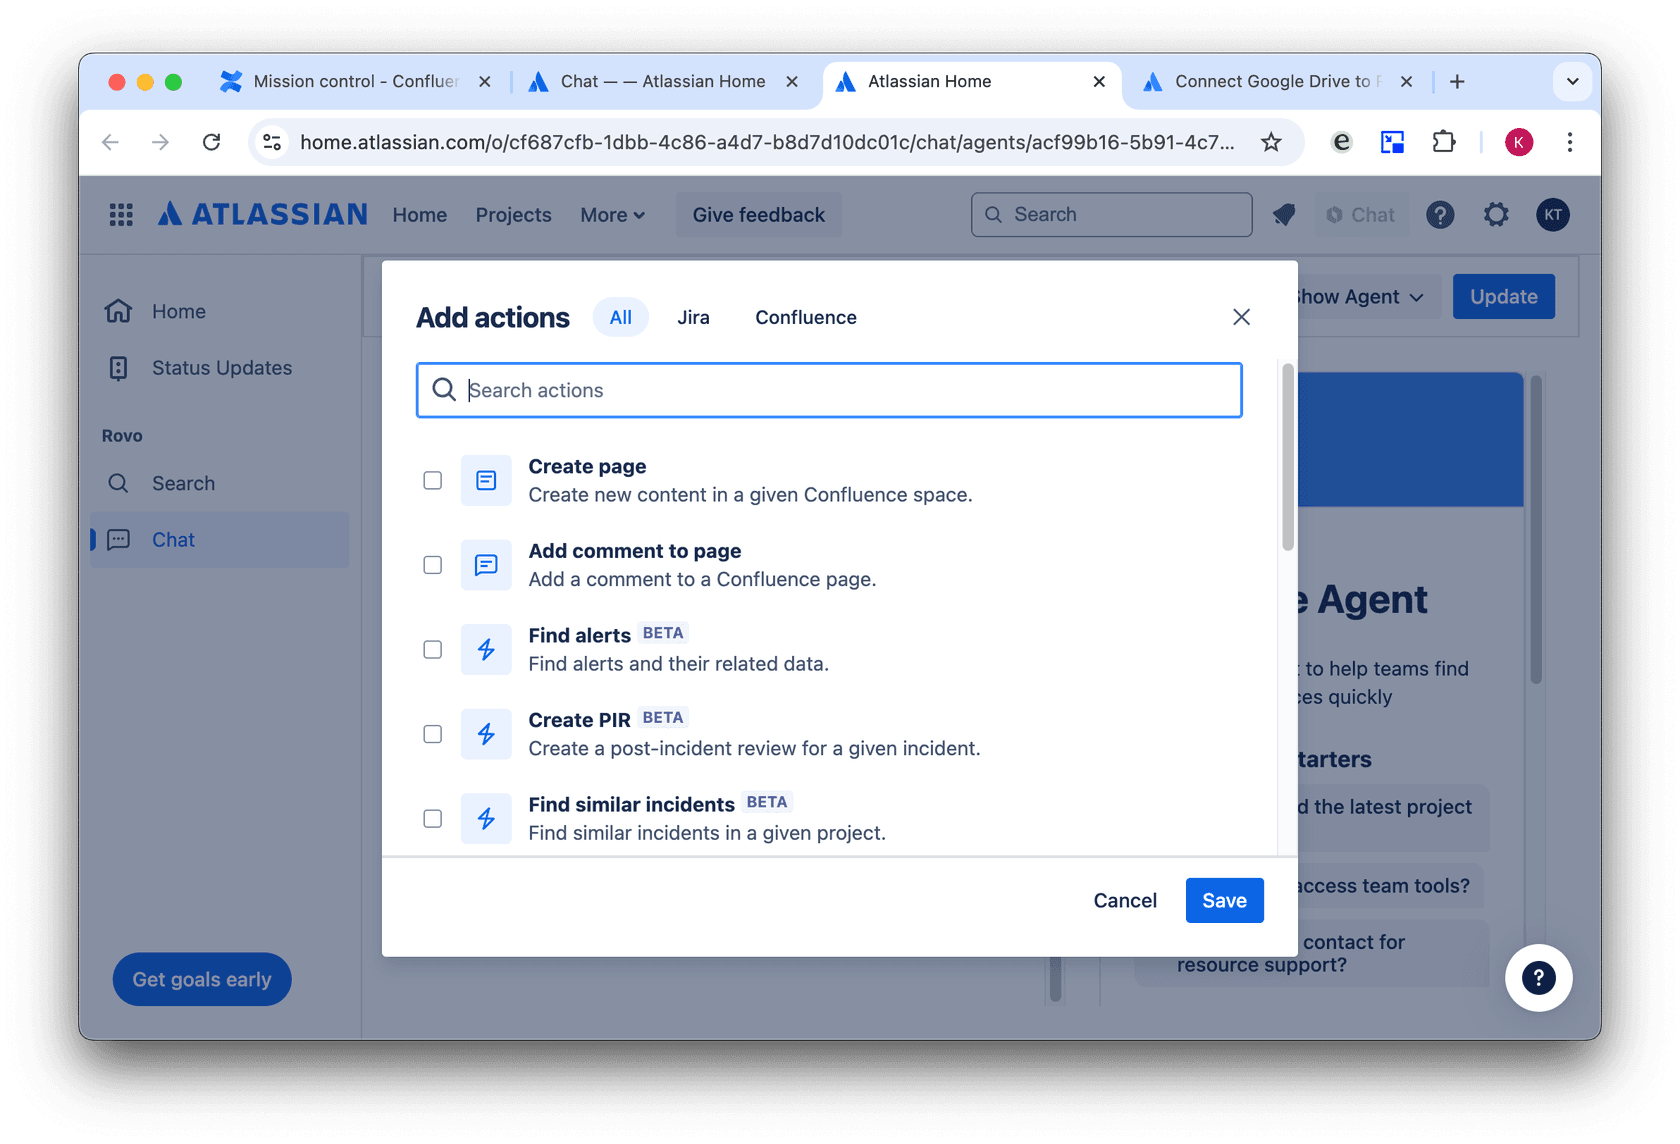Expand the Show Agent dropdown
This screenshot has height=1144, width=1680.
1358,297
